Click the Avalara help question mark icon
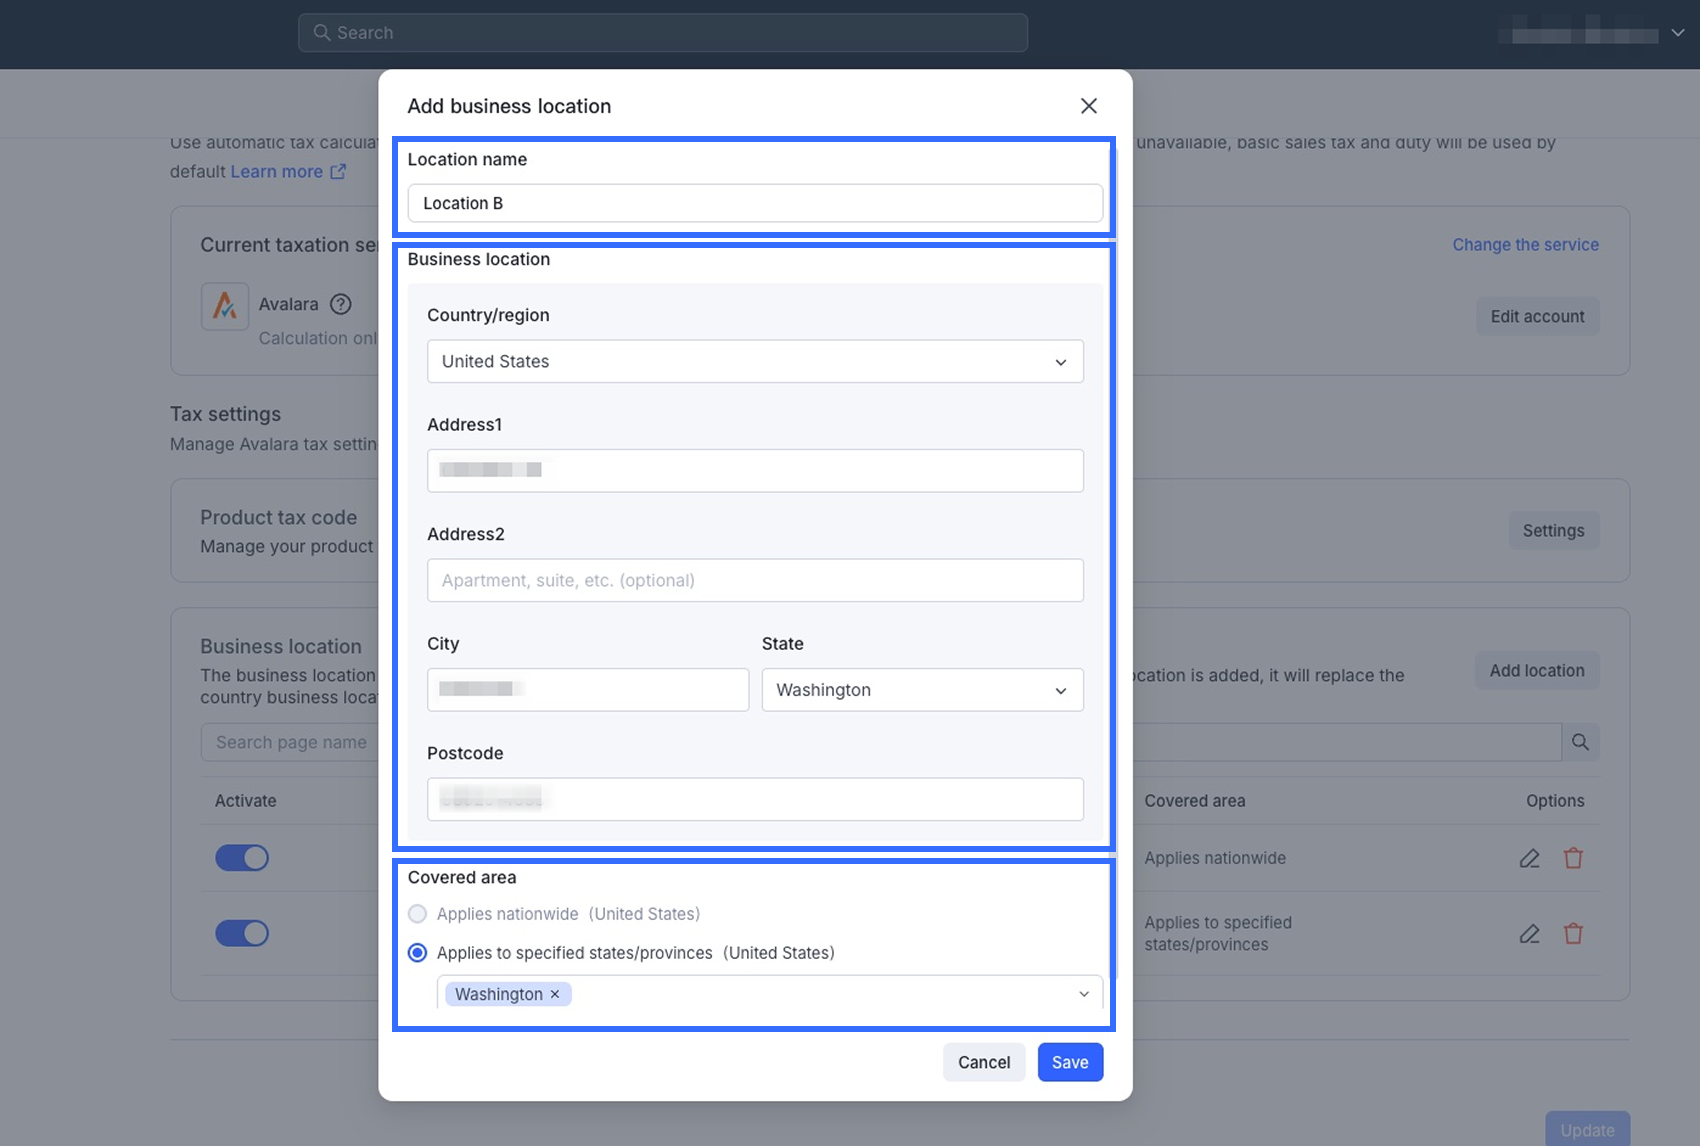Screen dimensions: 1700x1146 pyautogui.click(x=341, y=304)
